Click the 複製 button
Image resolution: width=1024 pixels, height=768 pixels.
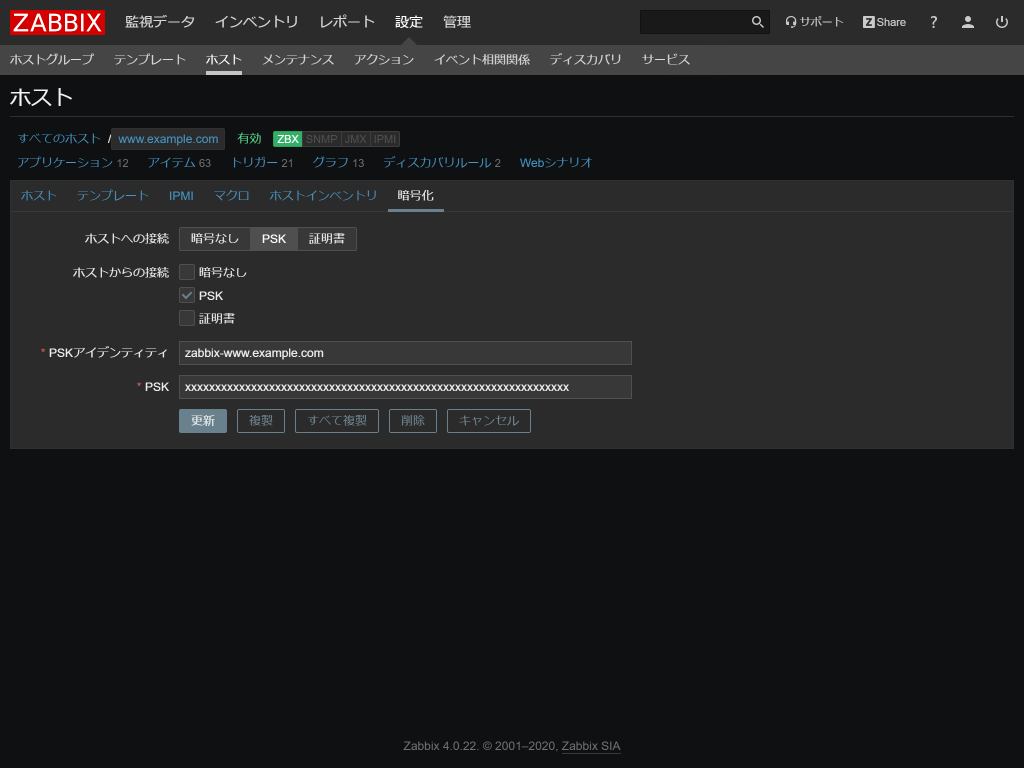pos(261,421)
